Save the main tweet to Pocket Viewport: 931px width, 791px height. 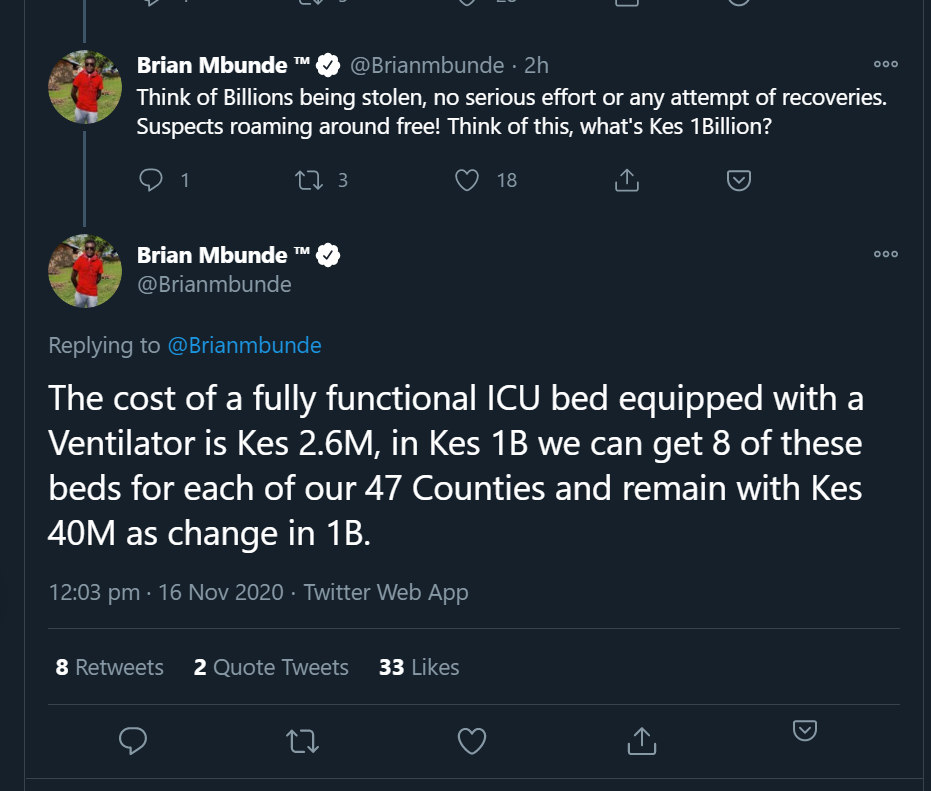point(805,731)
